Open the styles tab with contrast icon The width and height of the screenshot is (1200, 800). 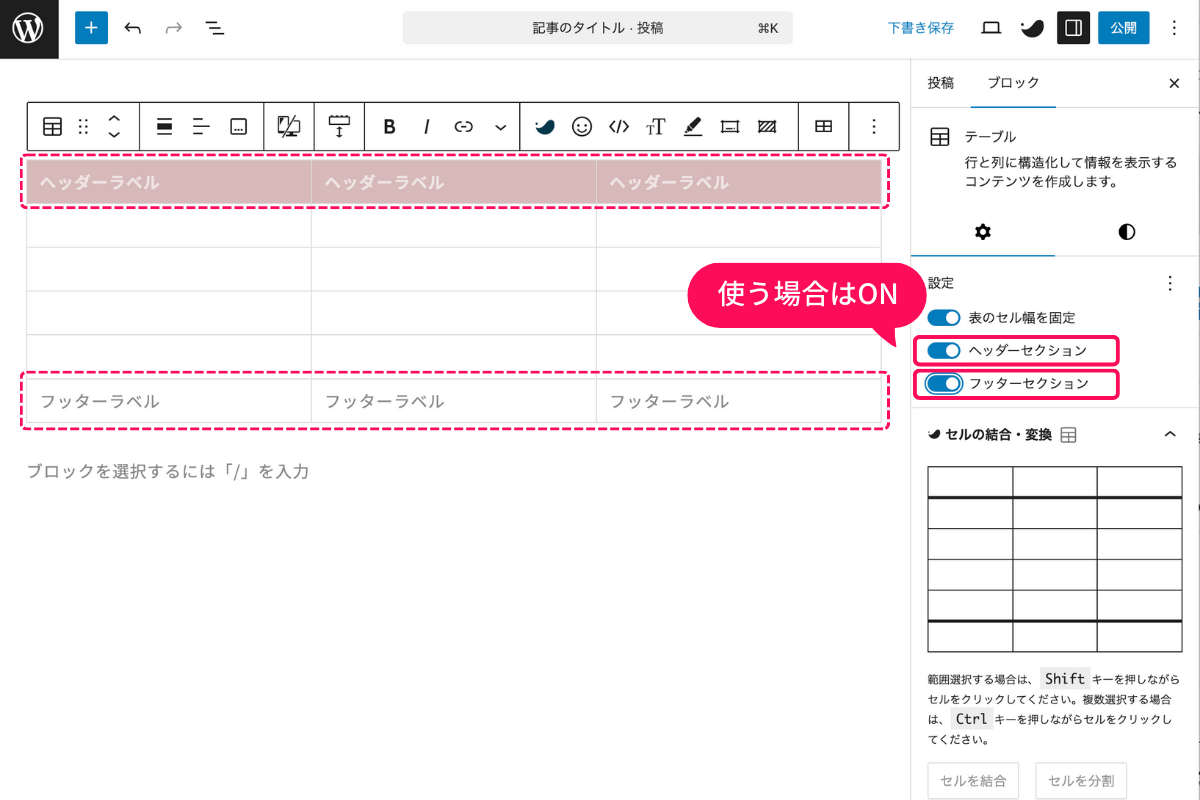point(1126,232)
